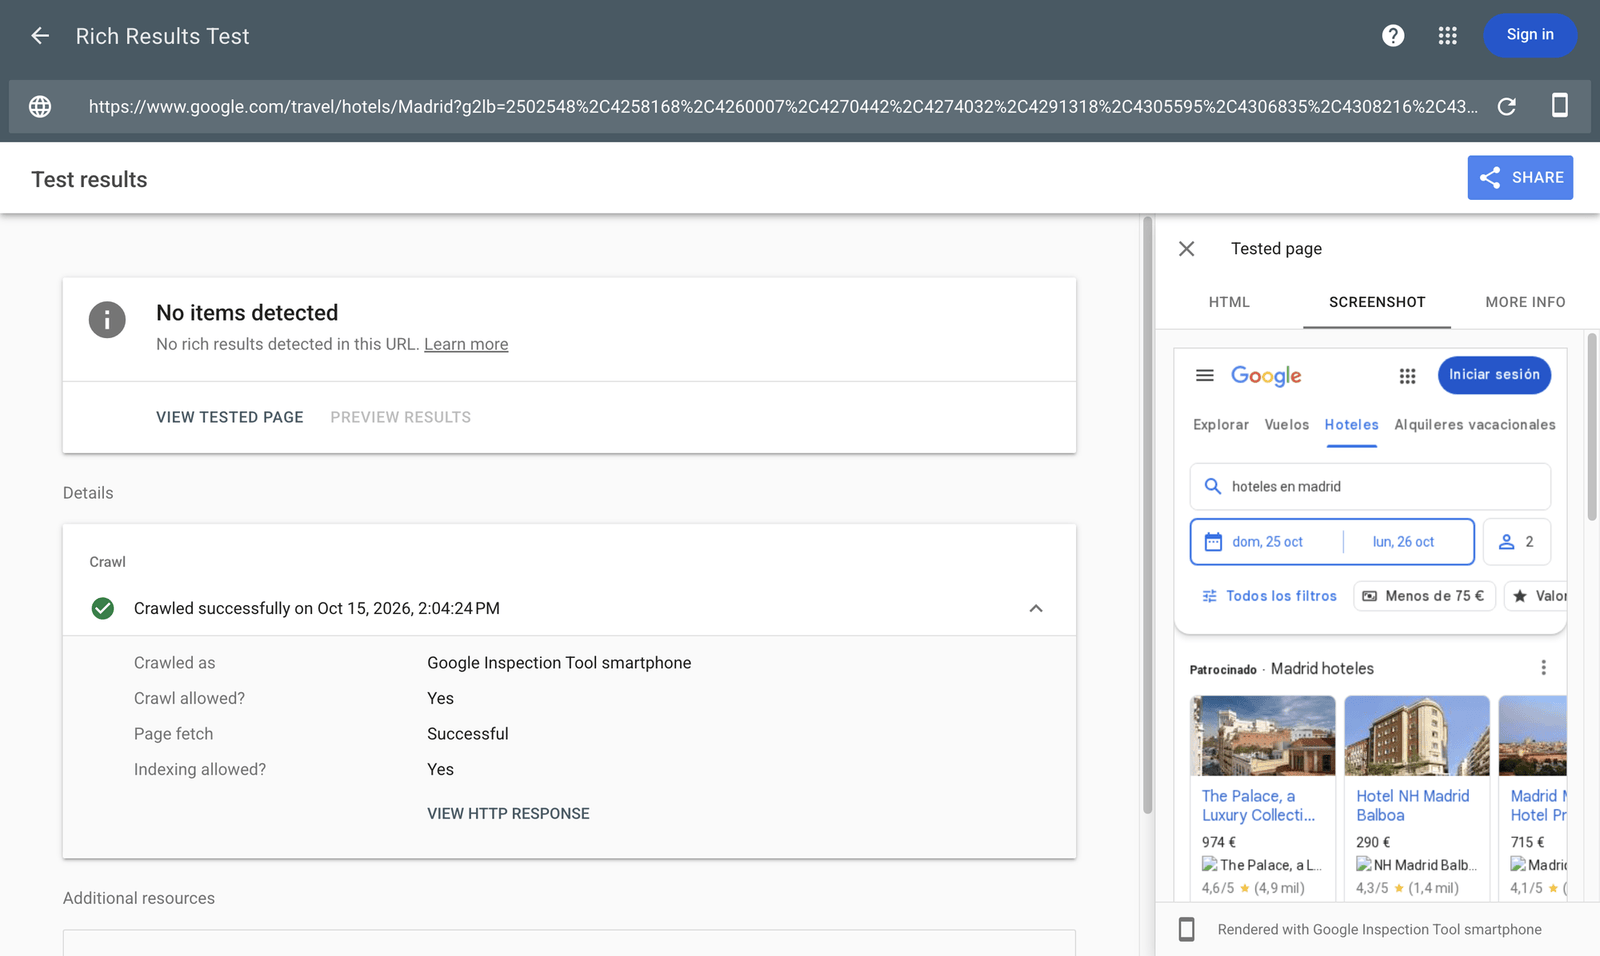Open the Learn more link
The image size is (1600, 956).
point(466,344)
